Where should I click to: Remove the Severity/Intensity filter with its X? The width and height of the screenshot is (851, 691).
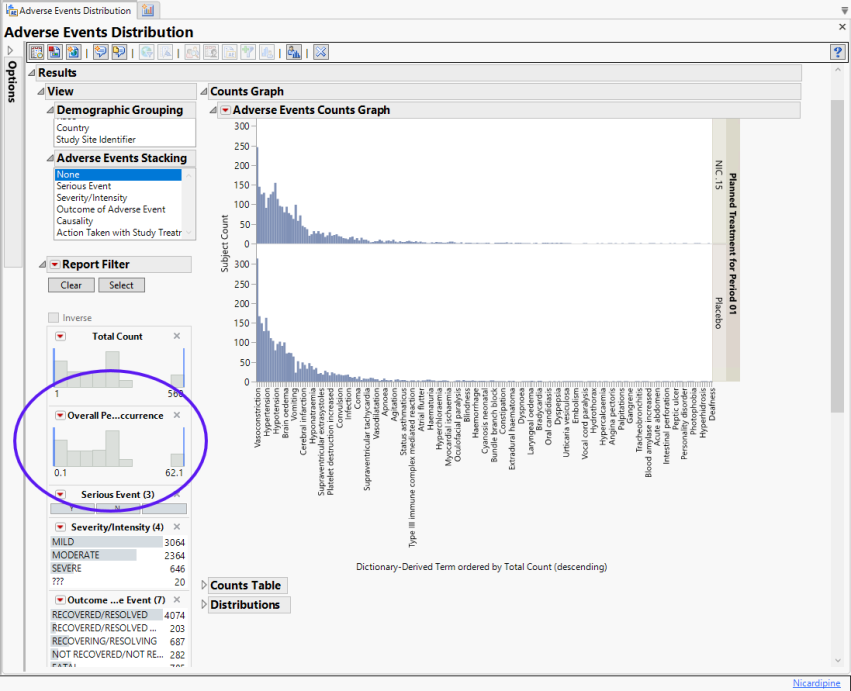coord(177,527)
